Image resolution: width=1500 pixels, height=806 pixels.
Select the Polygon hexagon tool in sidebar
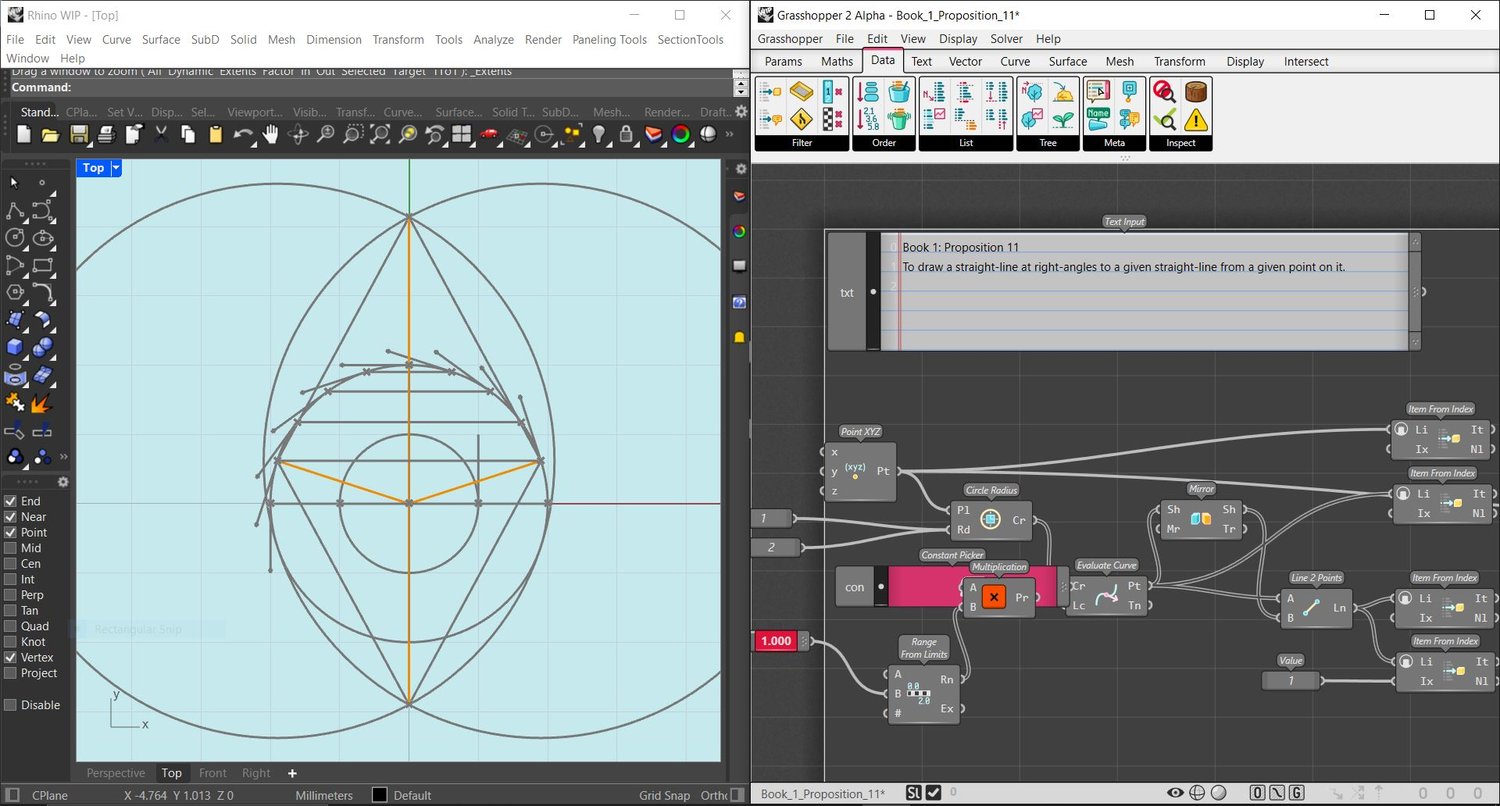pos(16,292)
